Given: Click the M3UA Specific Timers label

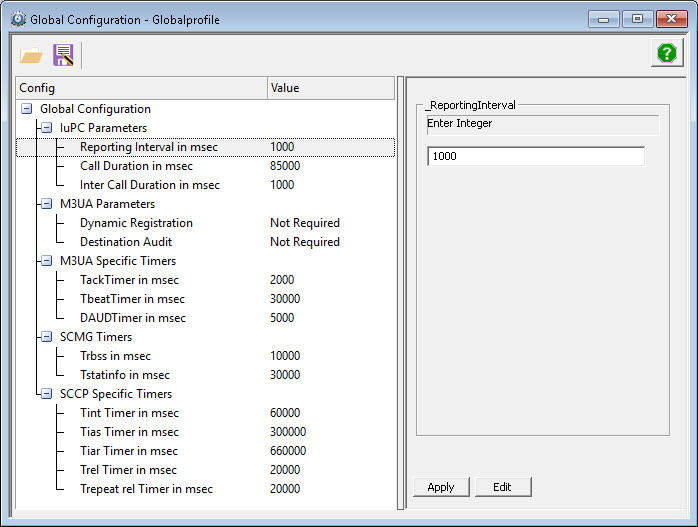Looking at the screenshot, I should point(118,261).
